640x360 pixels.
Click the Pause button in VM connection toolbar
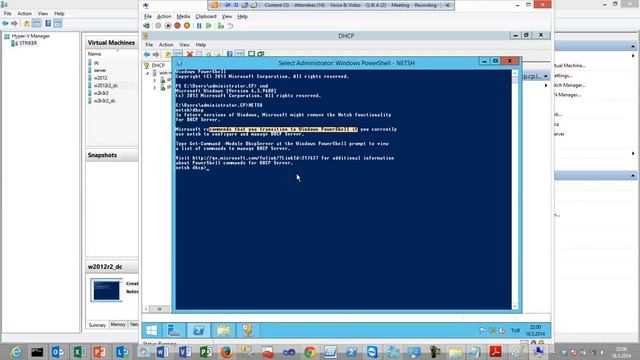pos(199,26)
